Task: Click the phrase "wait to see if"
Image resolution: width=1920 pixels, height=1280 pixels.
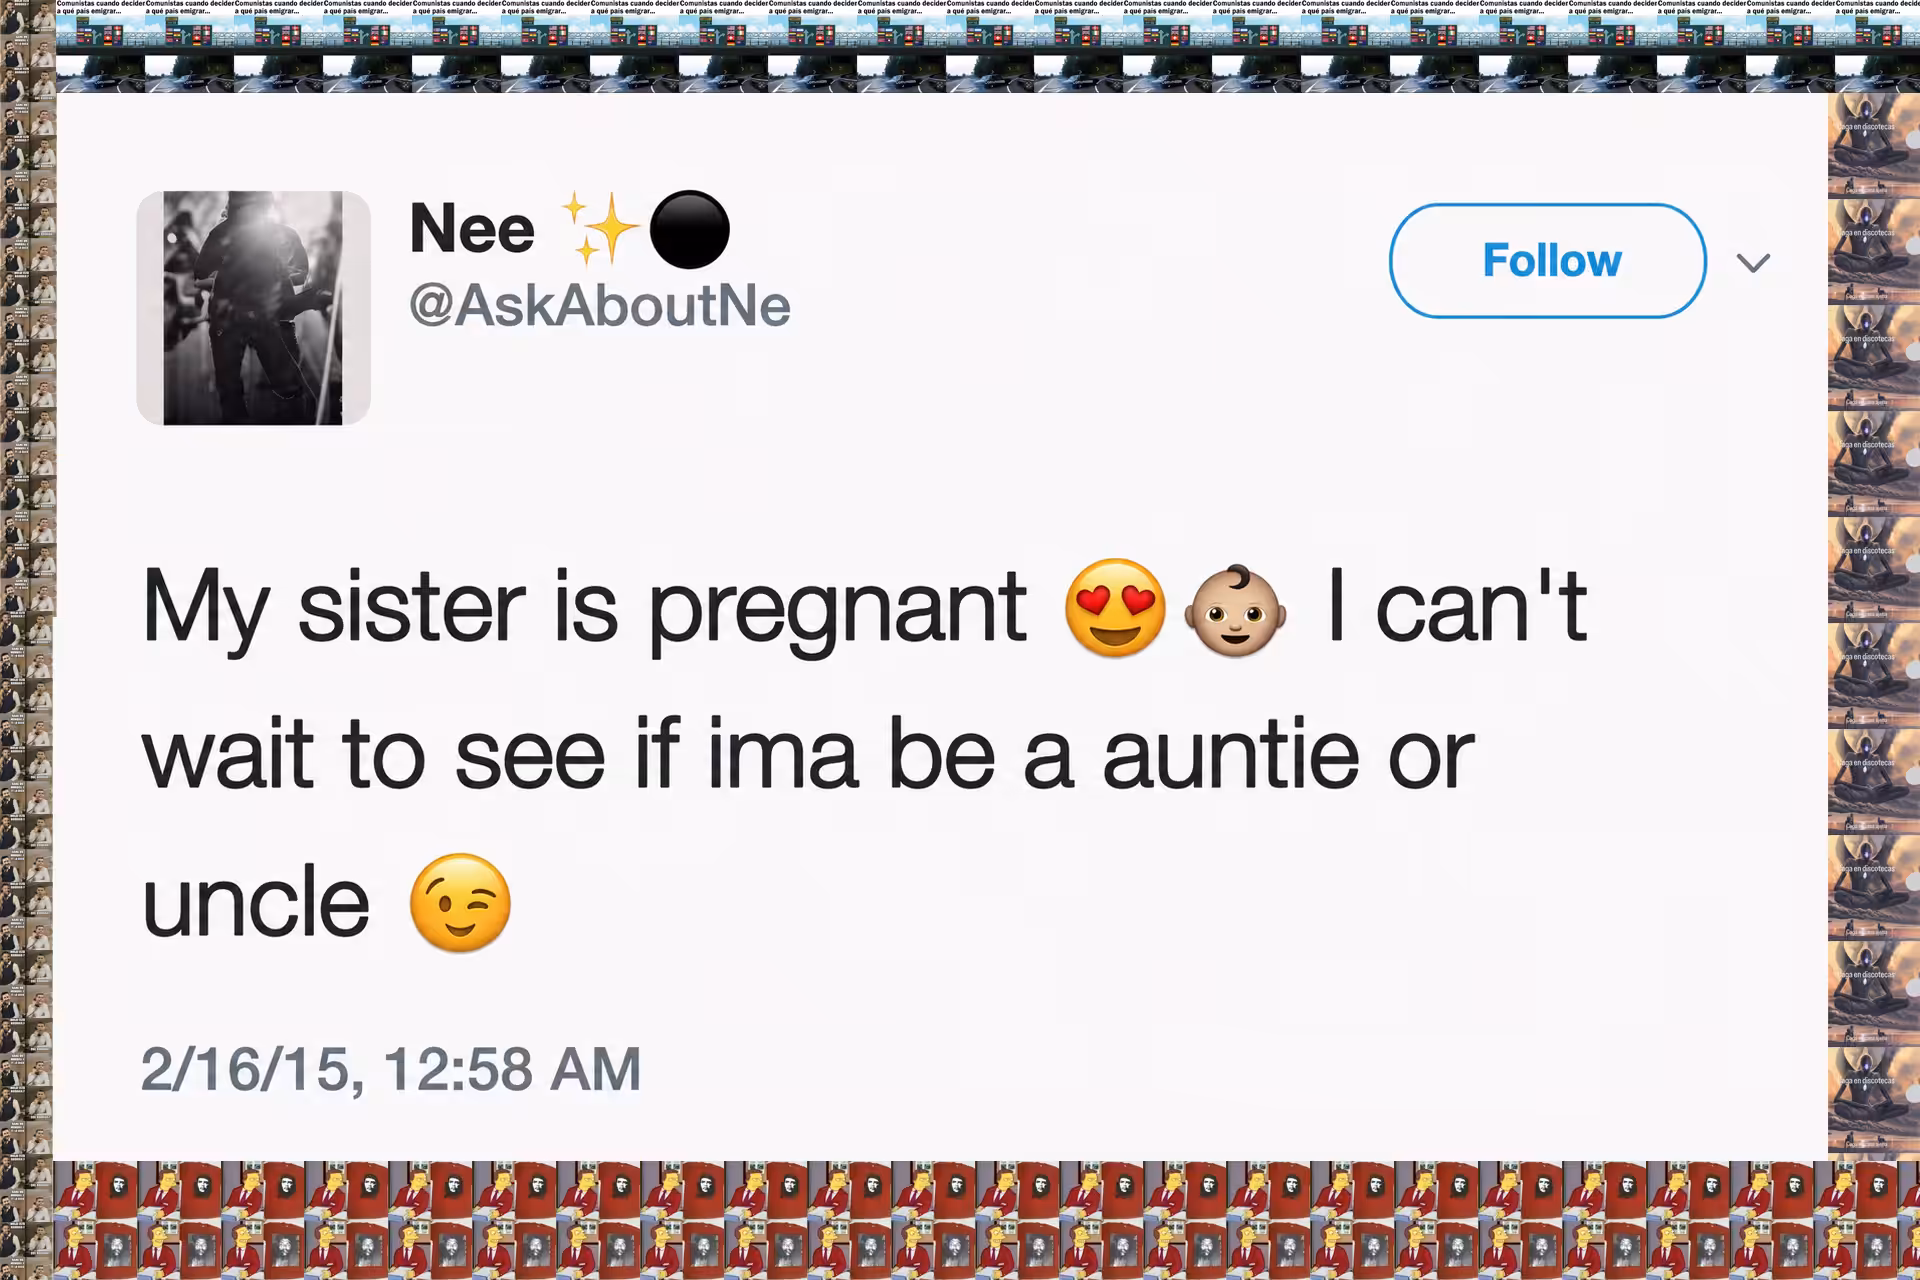Action: pos(411,755)
